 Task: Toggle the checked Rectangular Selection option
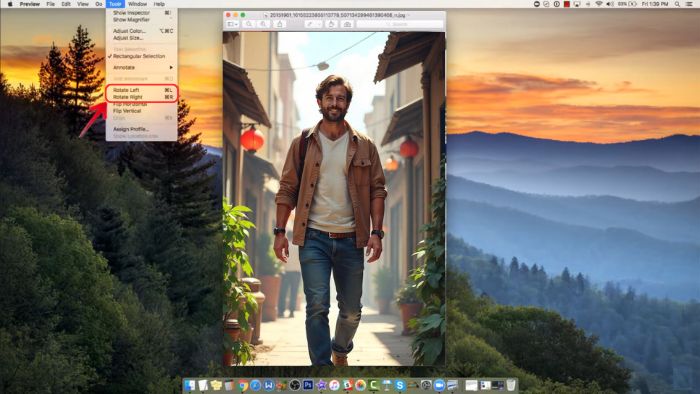point(141,56)
